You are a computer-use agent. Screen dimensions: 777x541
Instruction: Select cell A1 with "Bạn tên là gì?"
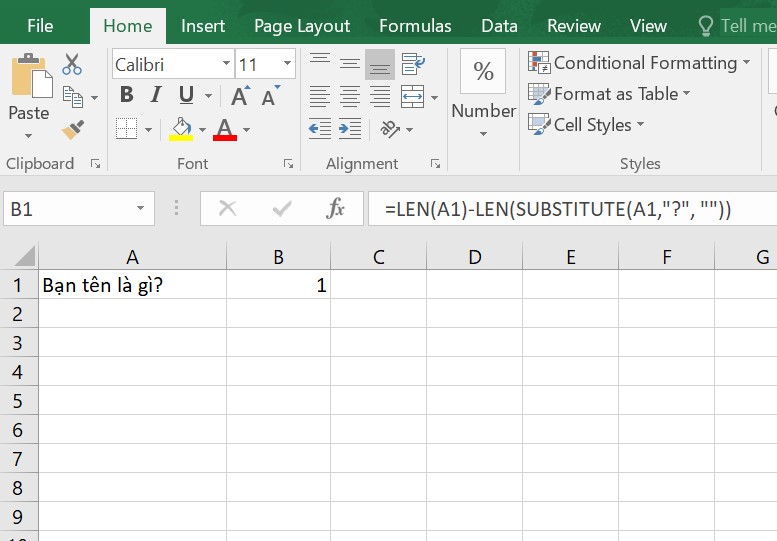click(132, 285)
